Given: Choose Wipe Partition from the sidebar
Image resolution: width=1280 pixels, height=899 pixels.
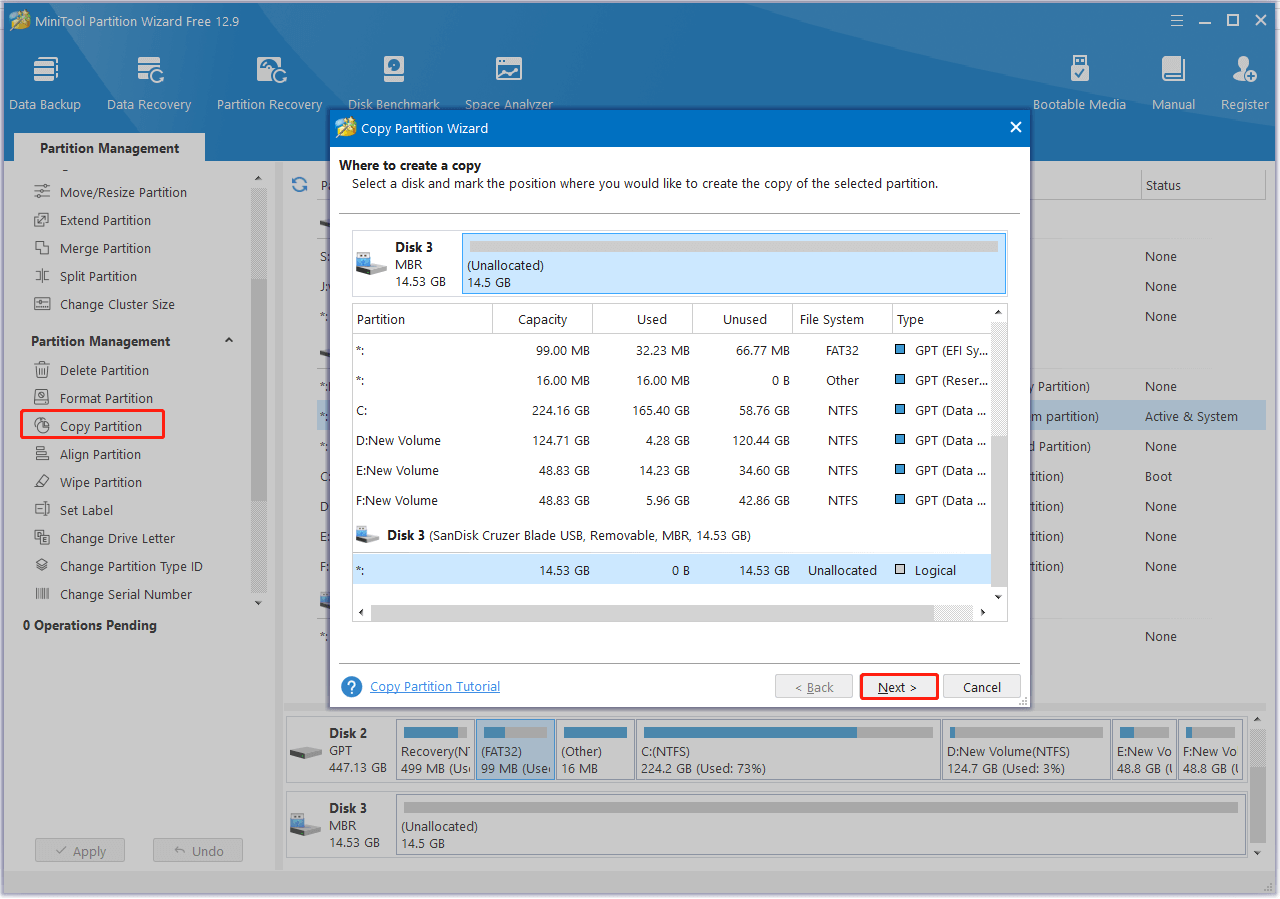Looking at the screenshot, I should click(100, 482).
